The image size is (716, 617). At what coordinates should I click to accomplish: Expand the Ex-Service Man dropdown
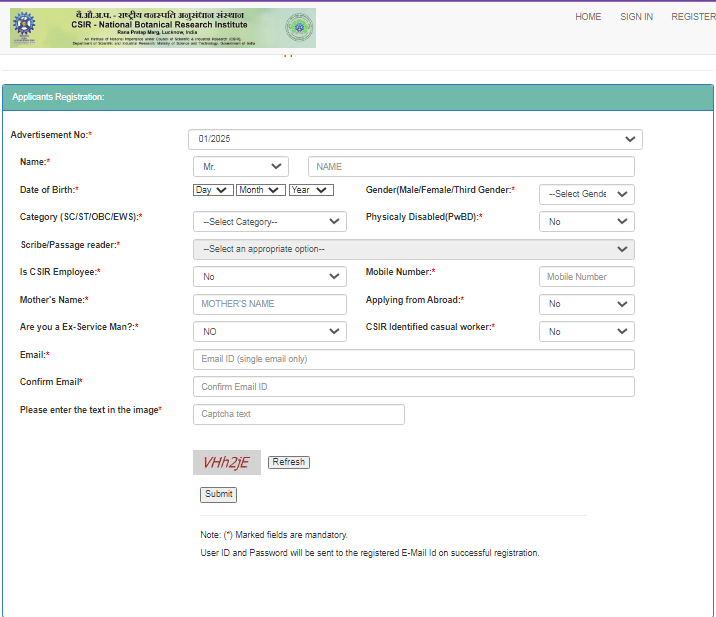coord(269,332)
